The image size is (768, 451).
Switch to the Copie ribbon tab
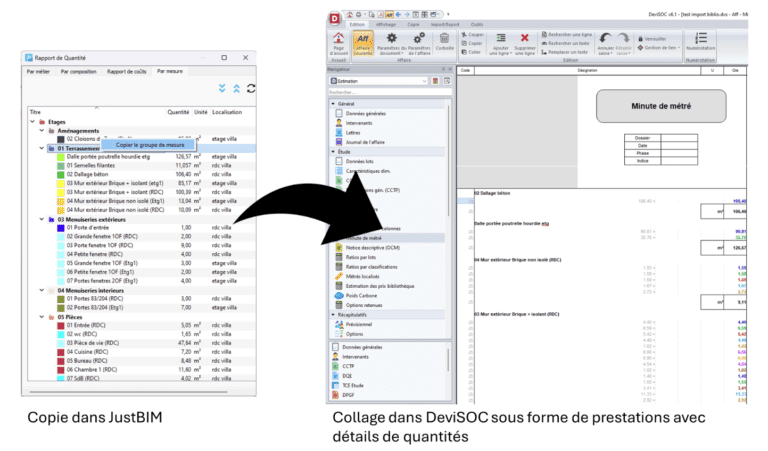pos(413,24)
